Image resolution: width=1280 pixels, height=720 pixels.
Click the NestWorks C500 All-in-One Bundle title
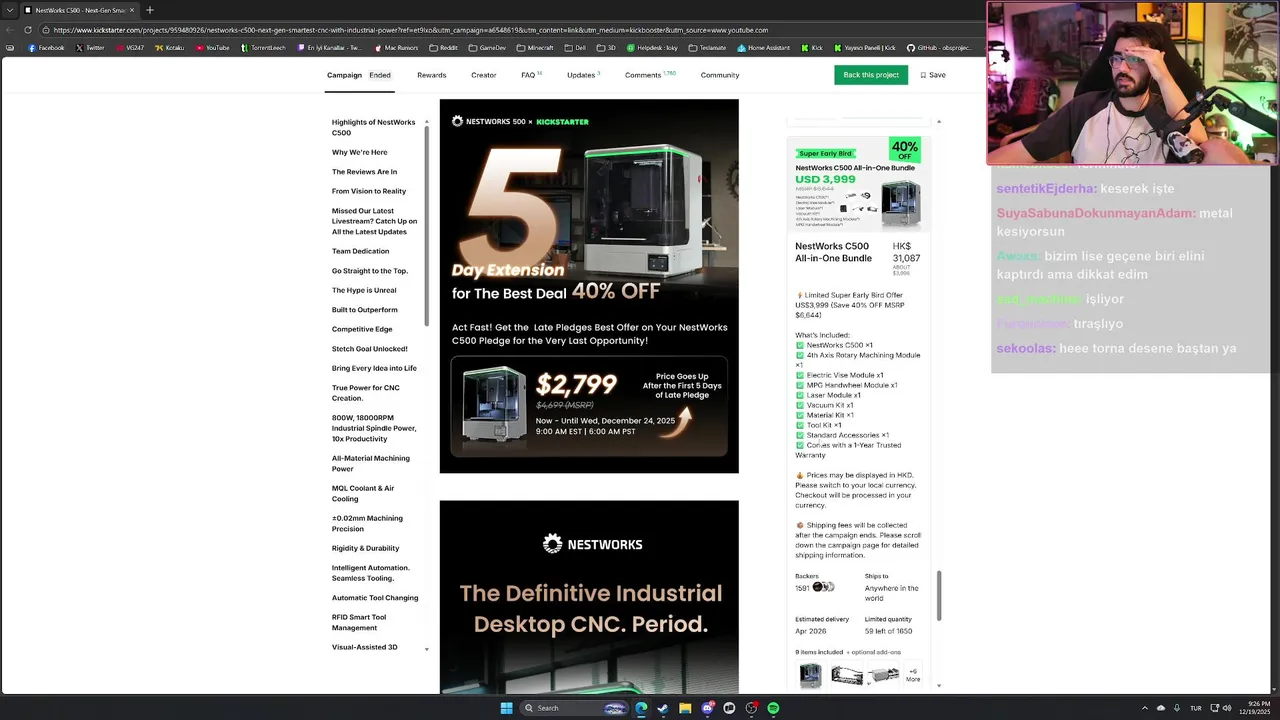coord(834,252)
